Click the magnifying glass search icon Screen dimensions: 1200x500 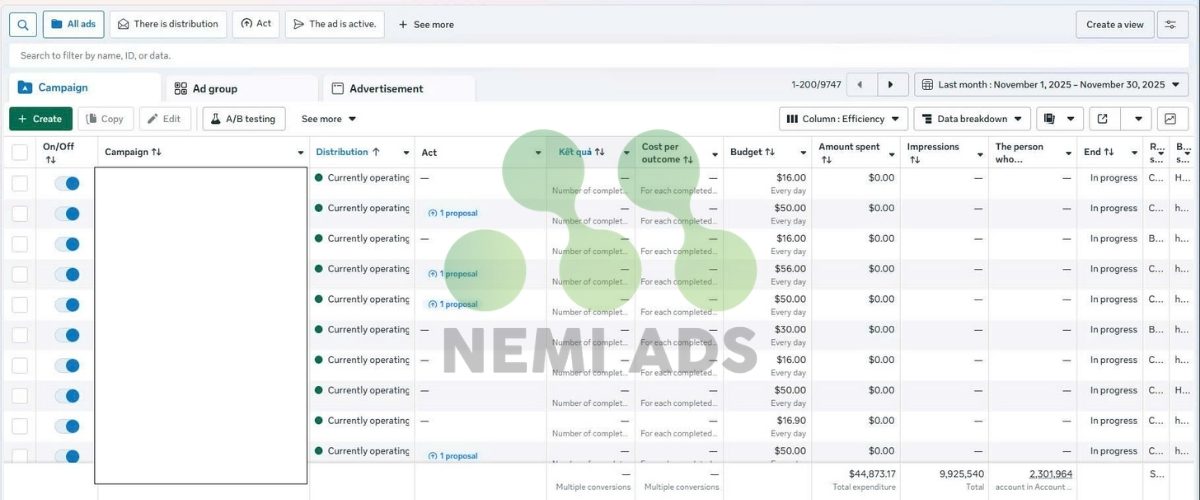23,24
